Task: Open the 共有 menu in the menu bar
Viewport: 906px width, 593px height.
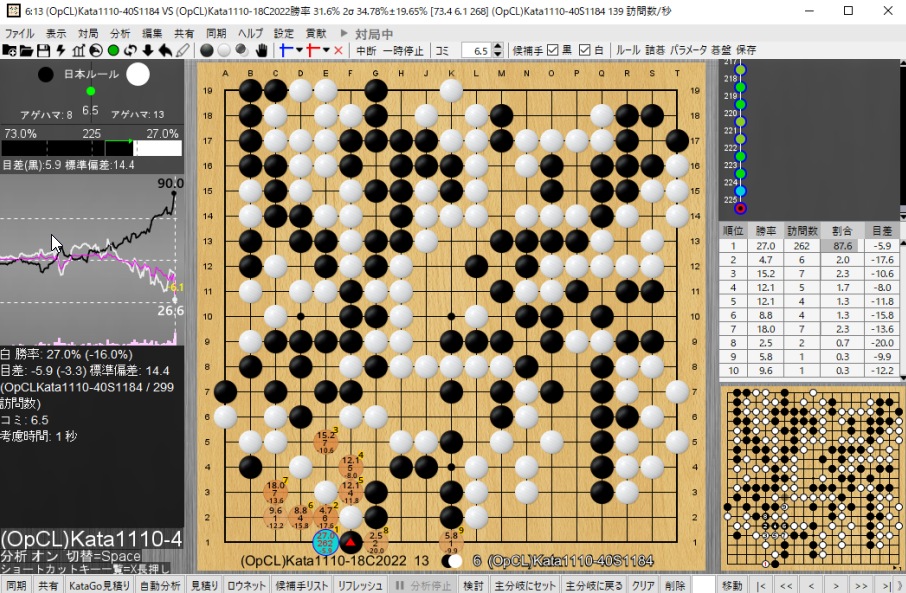Action: (x=184, y=34)
